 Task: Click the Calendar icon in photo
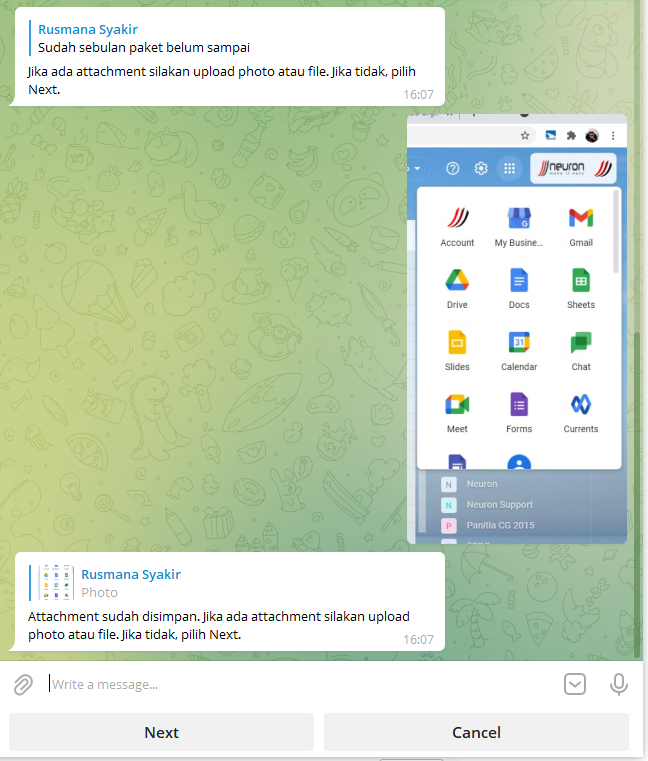point(519,343)
